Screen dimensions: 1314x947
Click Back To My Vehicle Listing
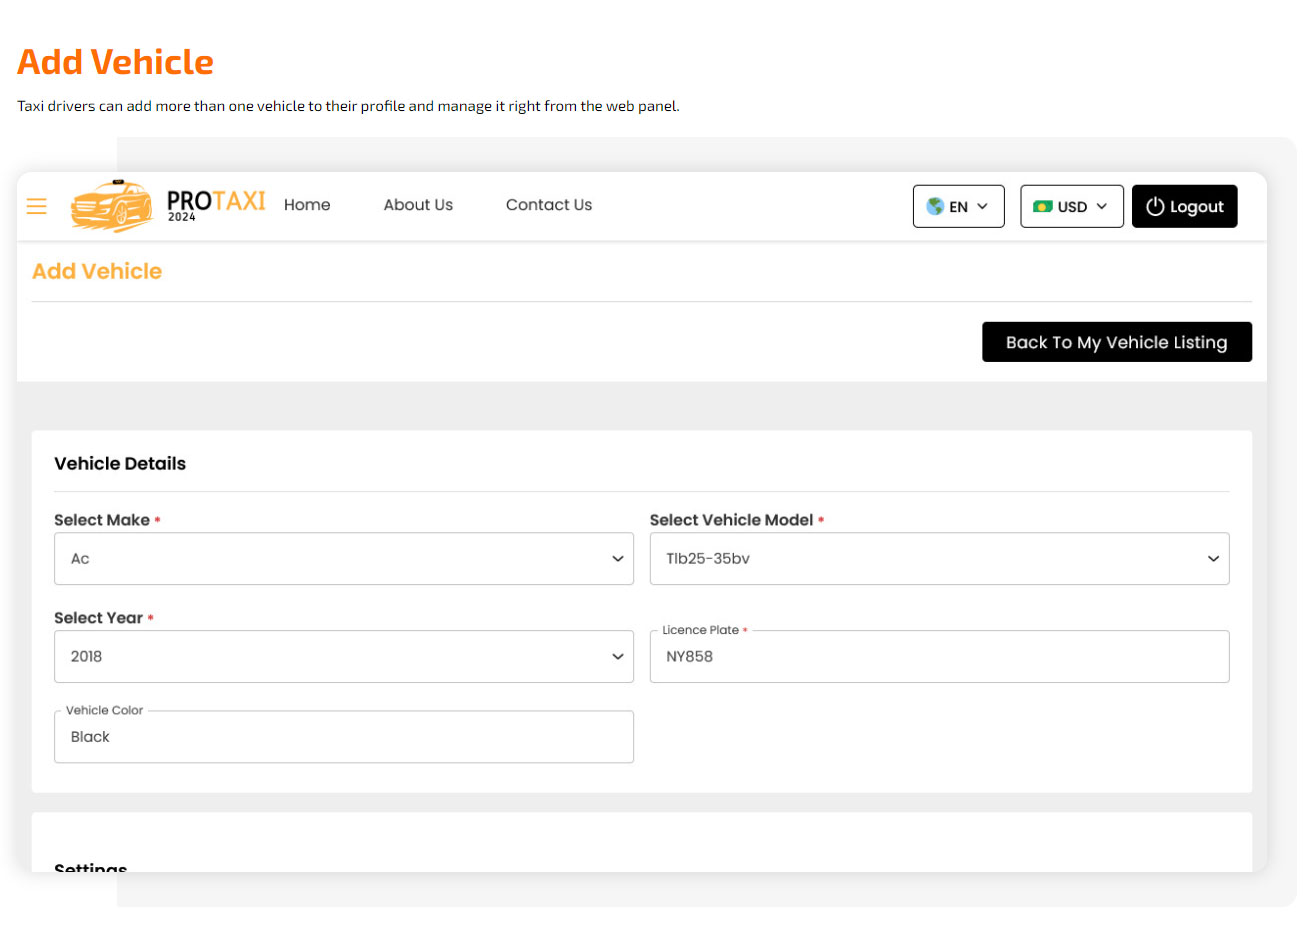click(1117, 342)
